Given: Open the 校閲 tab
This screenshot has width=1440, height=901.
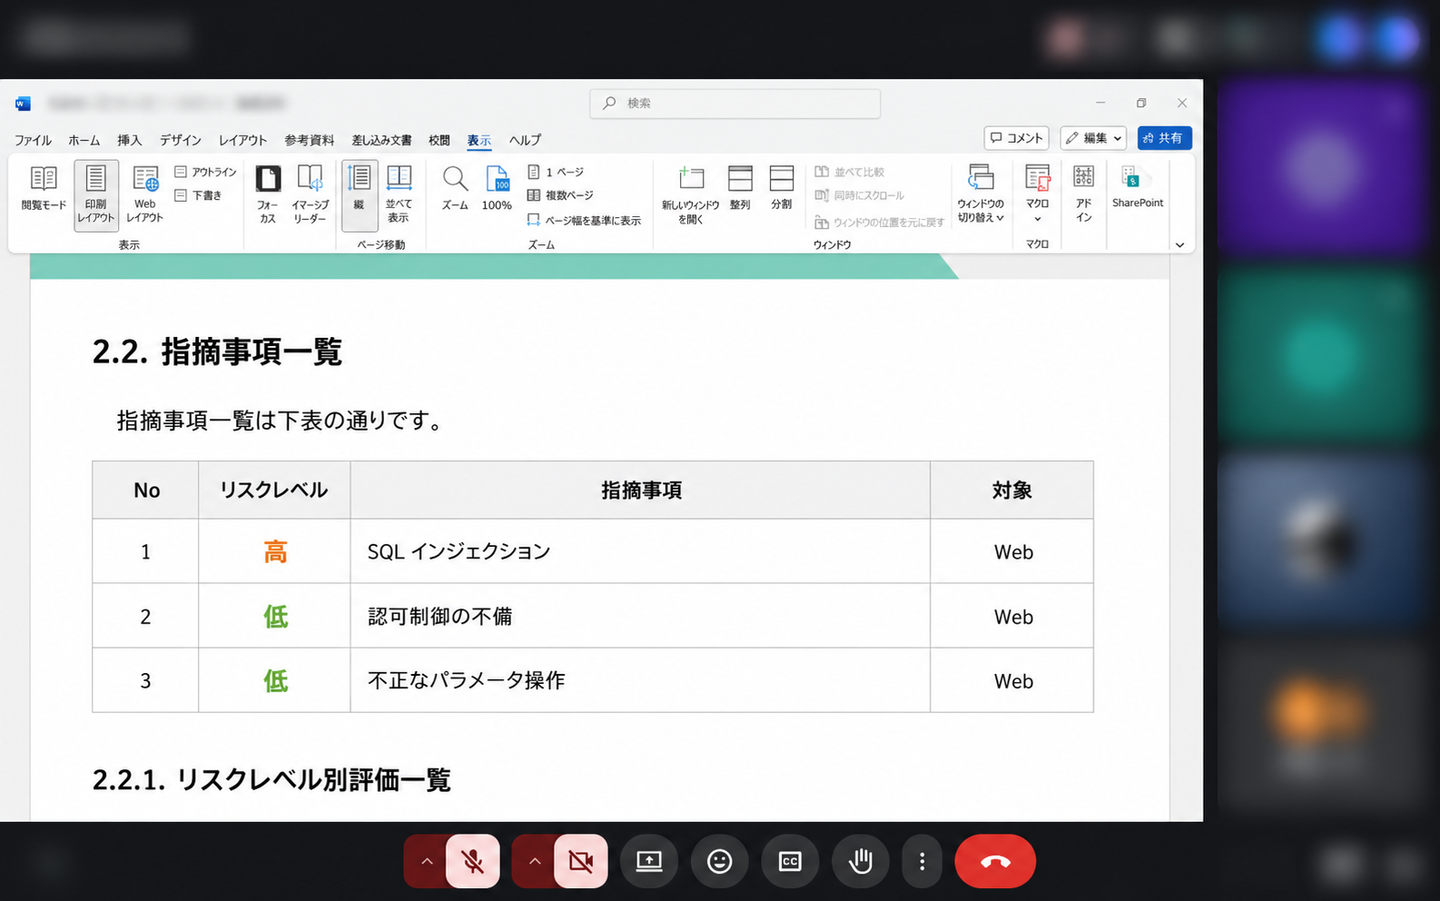Looking at the screenshot, I should [x=439, y=140].
